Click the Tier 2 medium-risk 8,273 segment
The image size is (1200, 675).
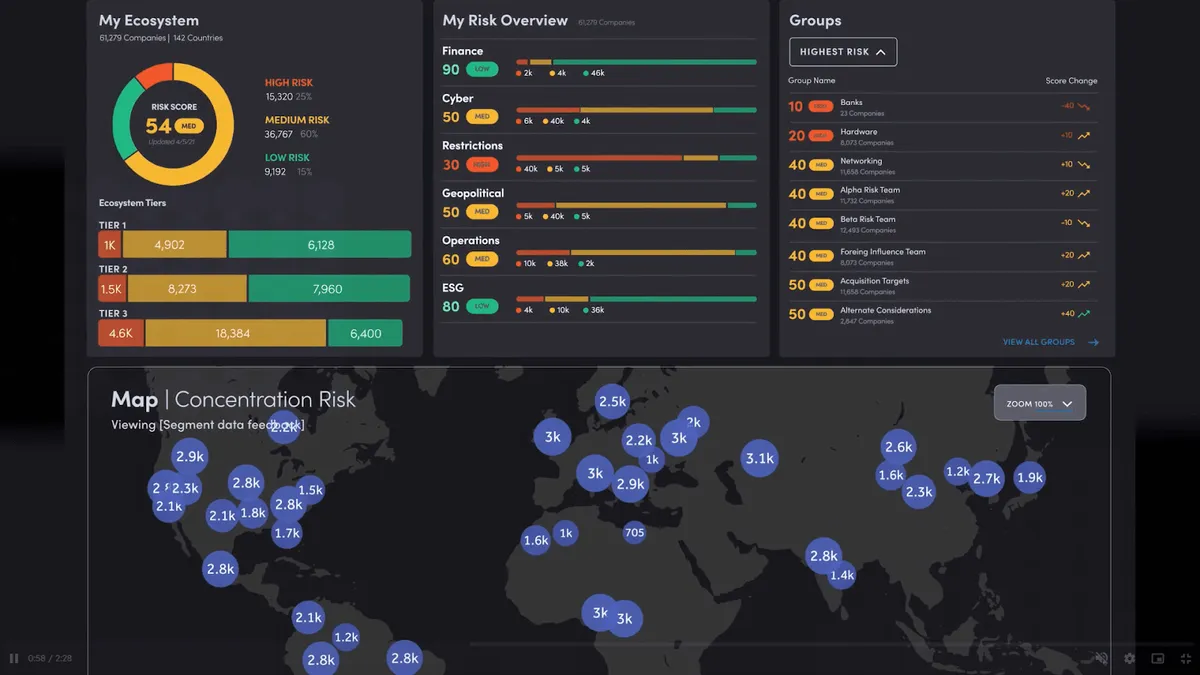pyautogui.click(x=187, y=288)
